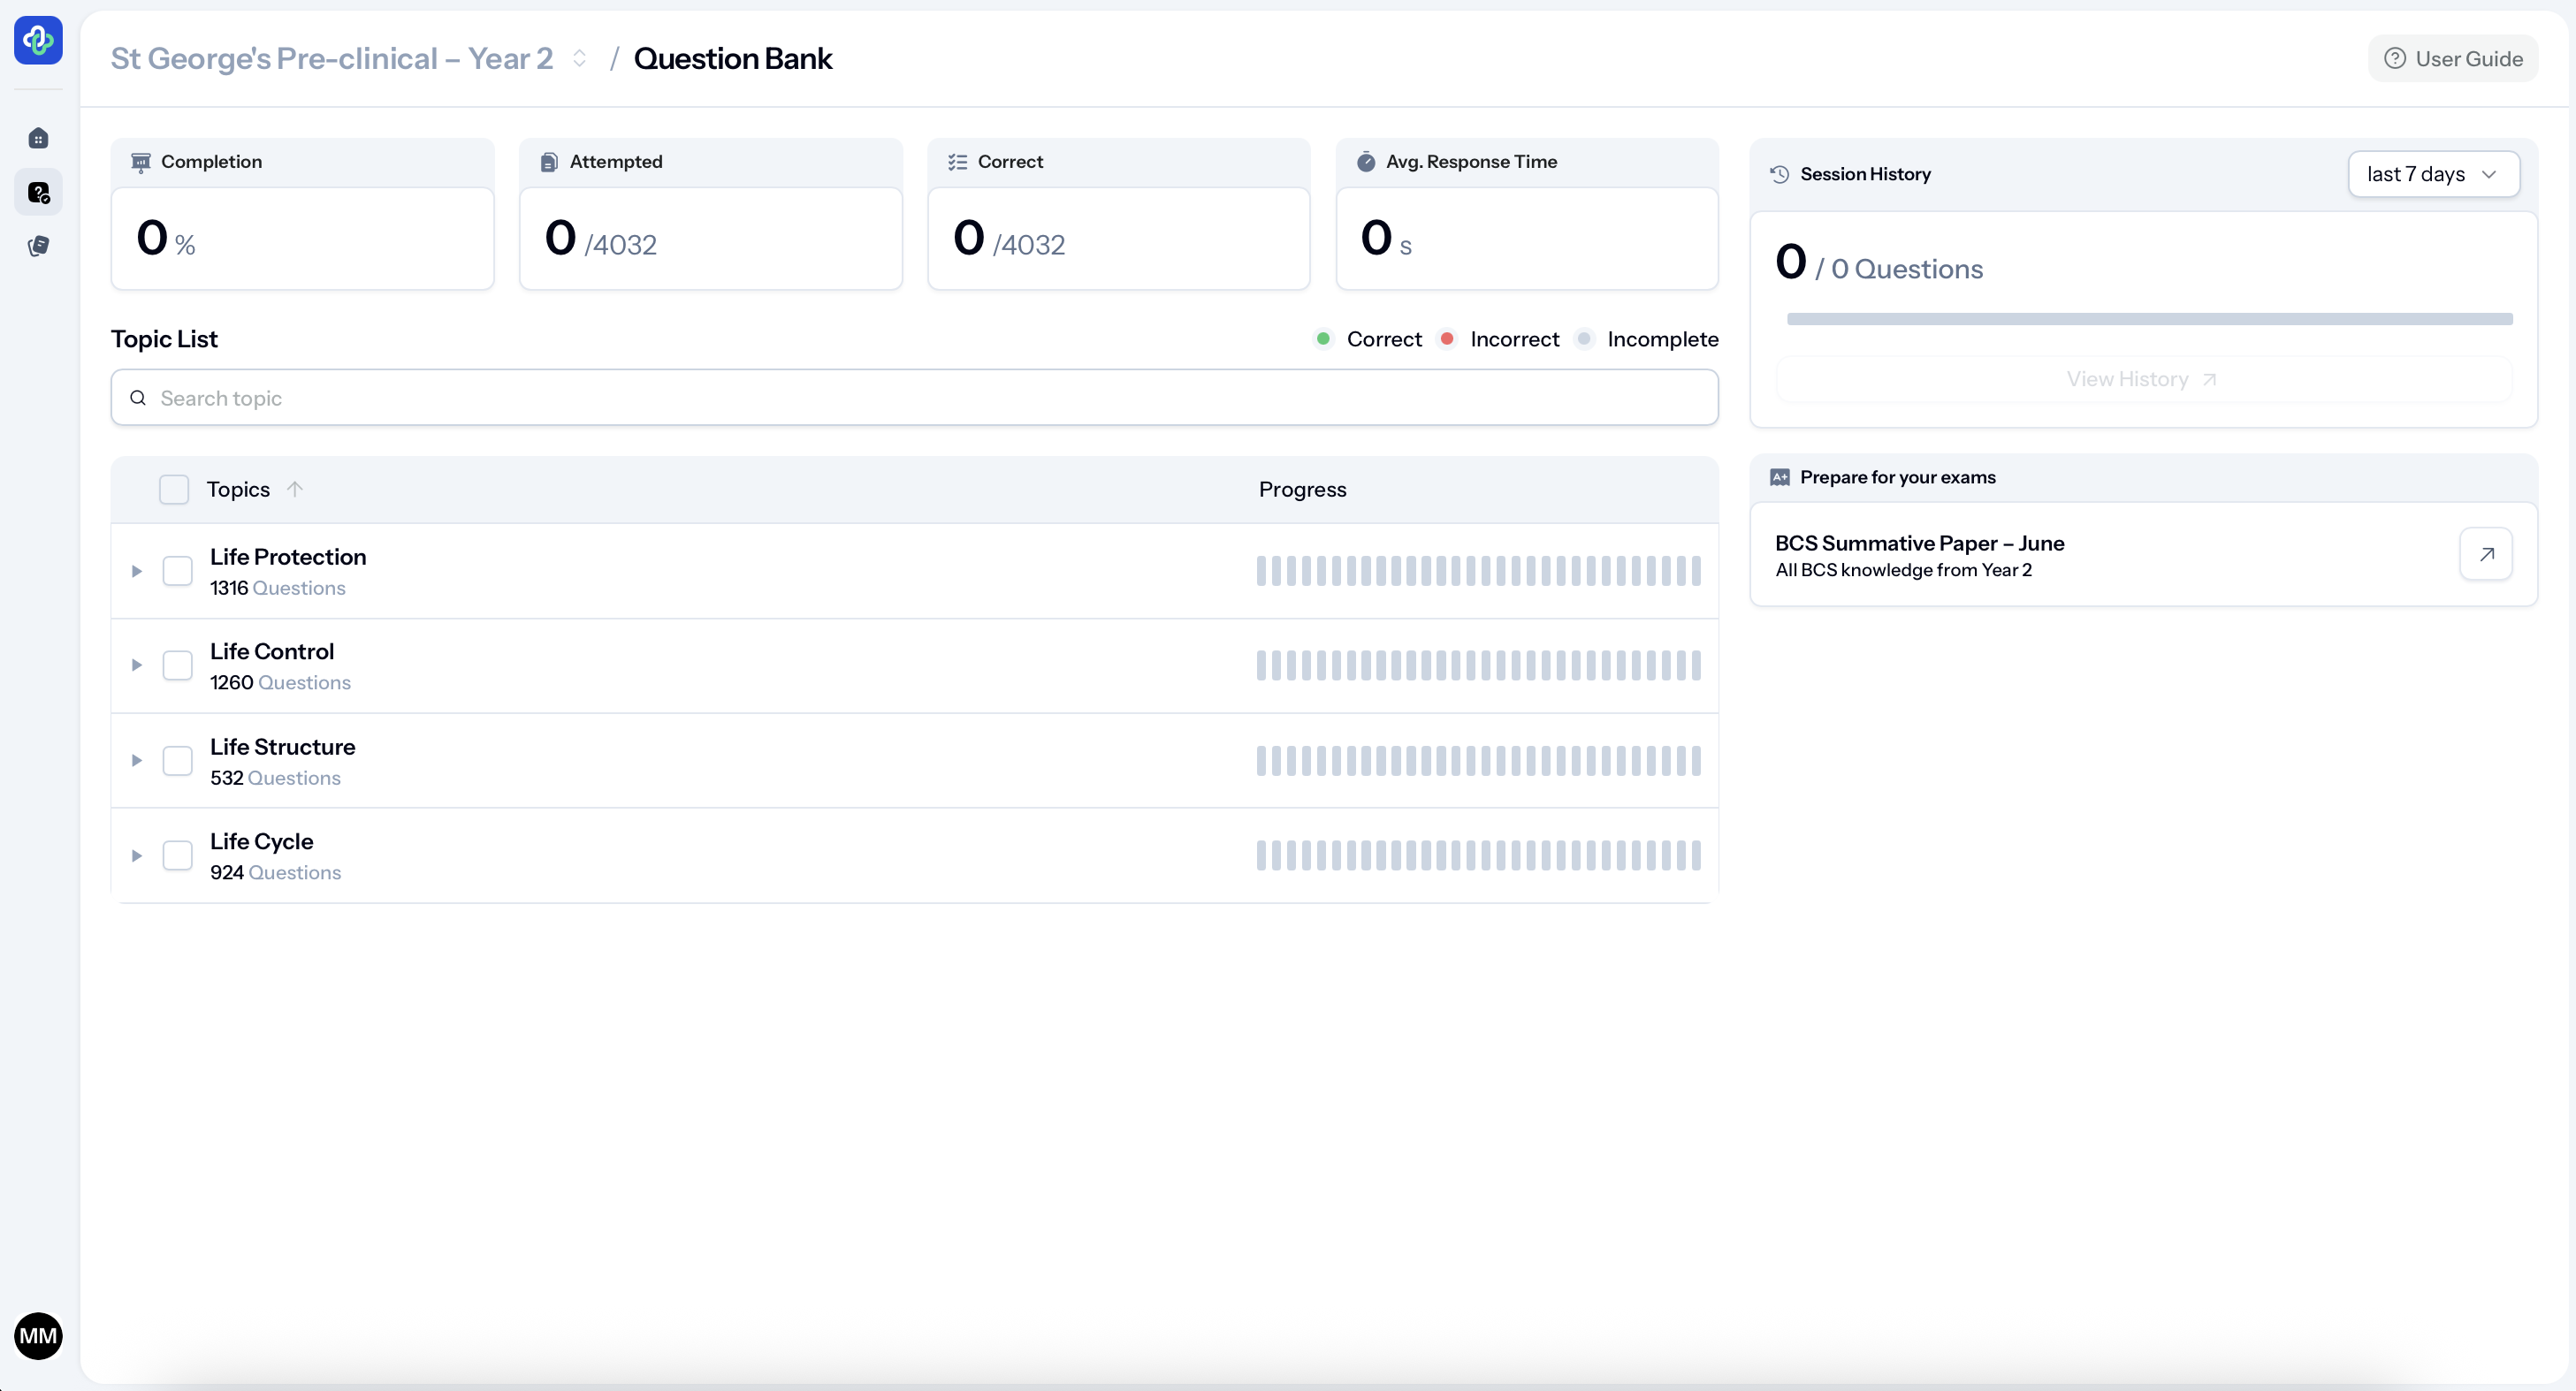Open the User Guide button
This screenshot has width=2576, height=1391.
[2453, 59]
